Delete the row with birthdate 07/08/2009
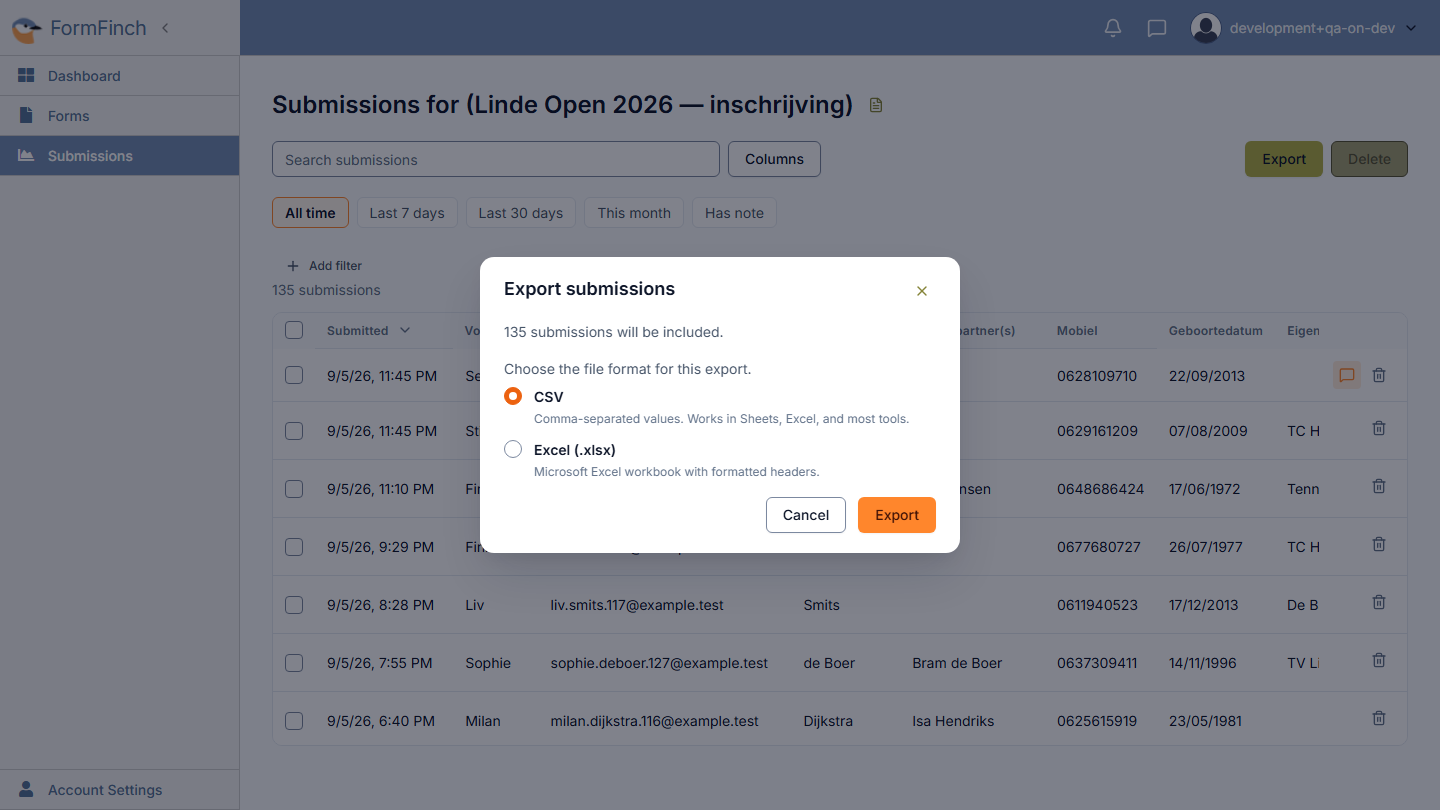Image resolution: width=1440 pixels, height=810 pixels. (1379, 428)
